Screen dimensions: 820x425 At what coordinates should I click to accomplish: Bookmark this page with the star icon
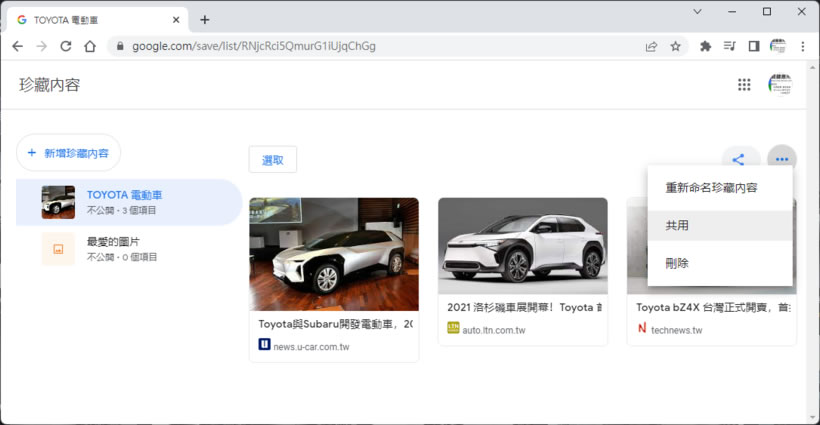676,47
